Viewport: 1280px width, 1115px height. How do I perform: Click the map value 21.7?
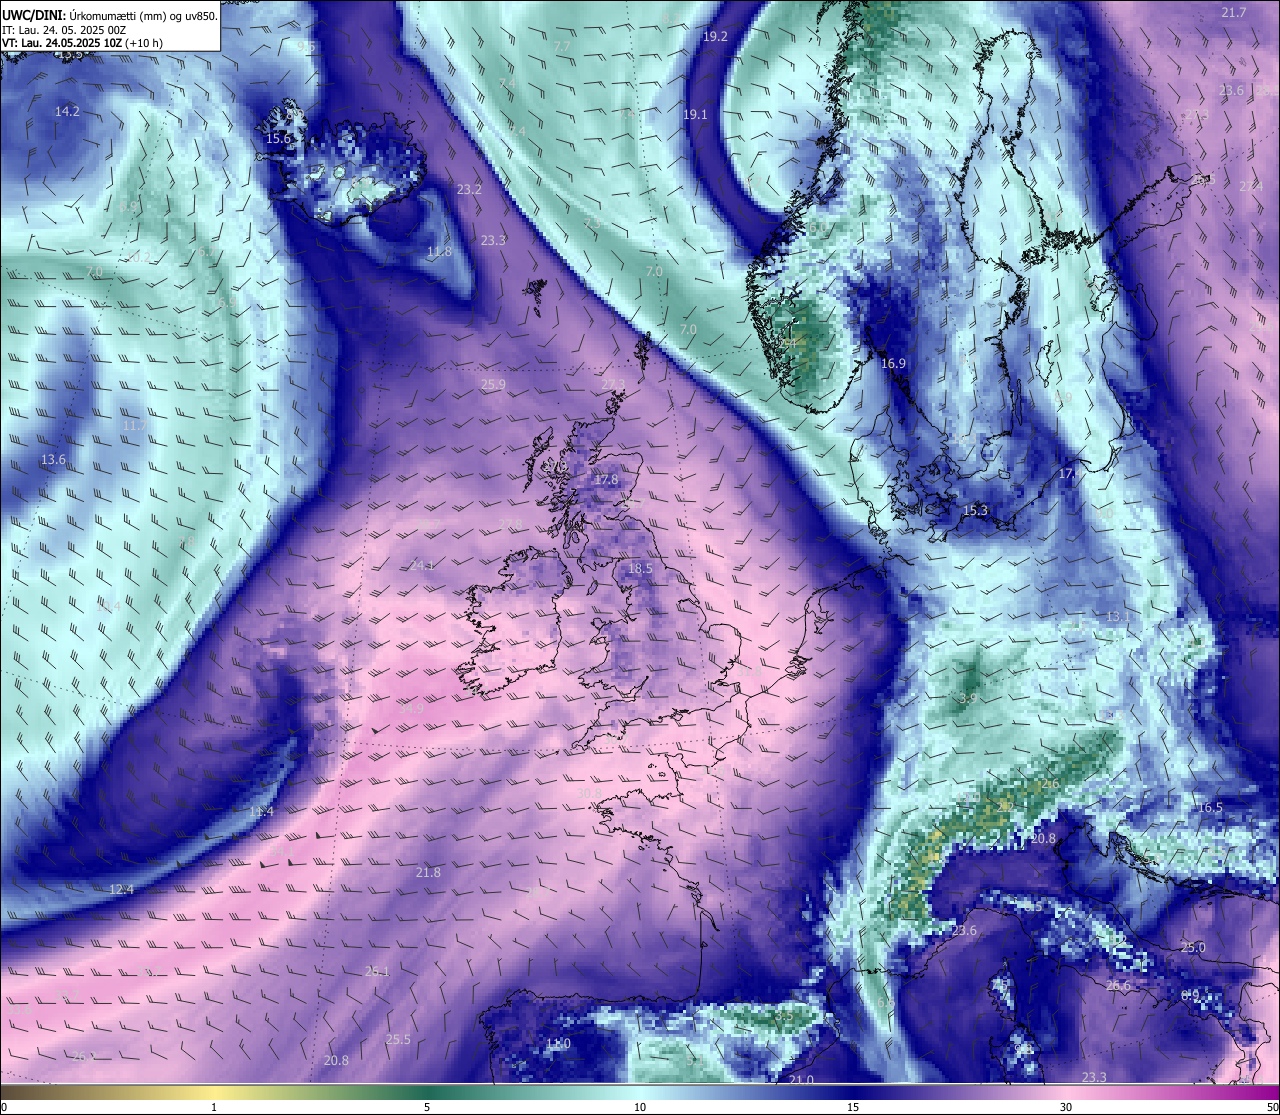click(1234, 13)
